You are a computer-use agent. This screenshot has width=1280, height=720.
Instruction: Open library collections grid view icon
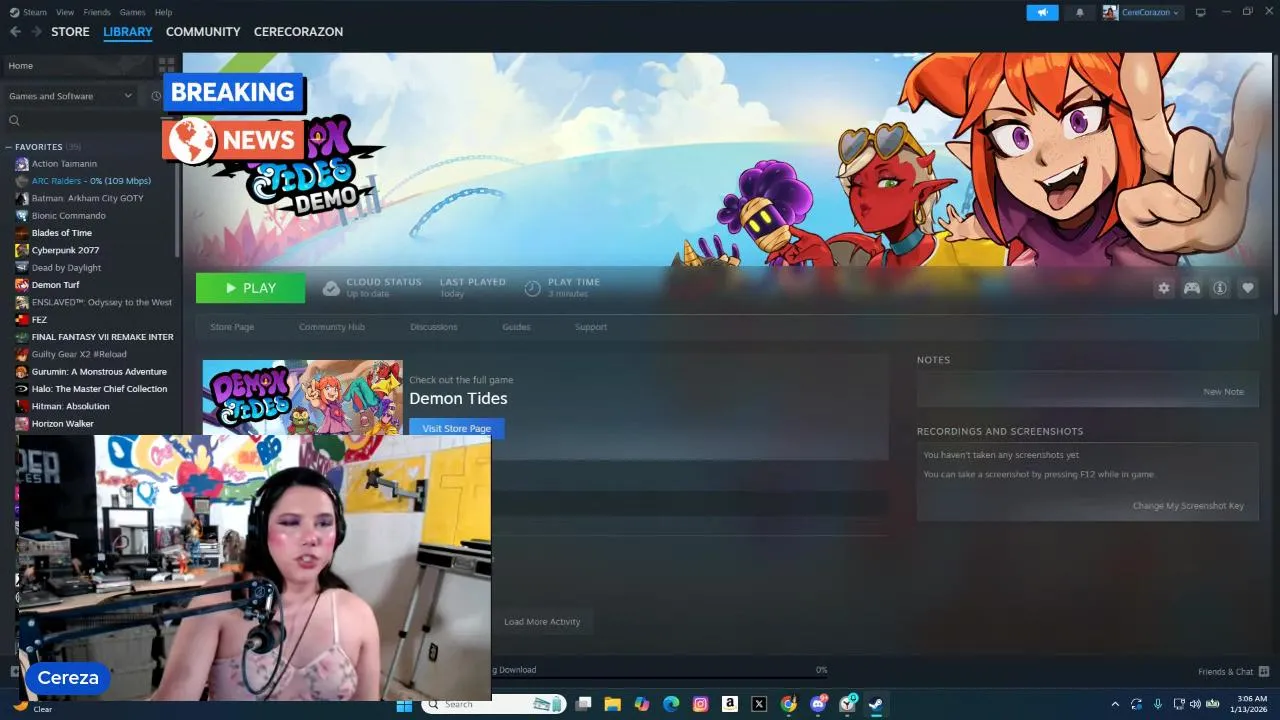(166, 65)
